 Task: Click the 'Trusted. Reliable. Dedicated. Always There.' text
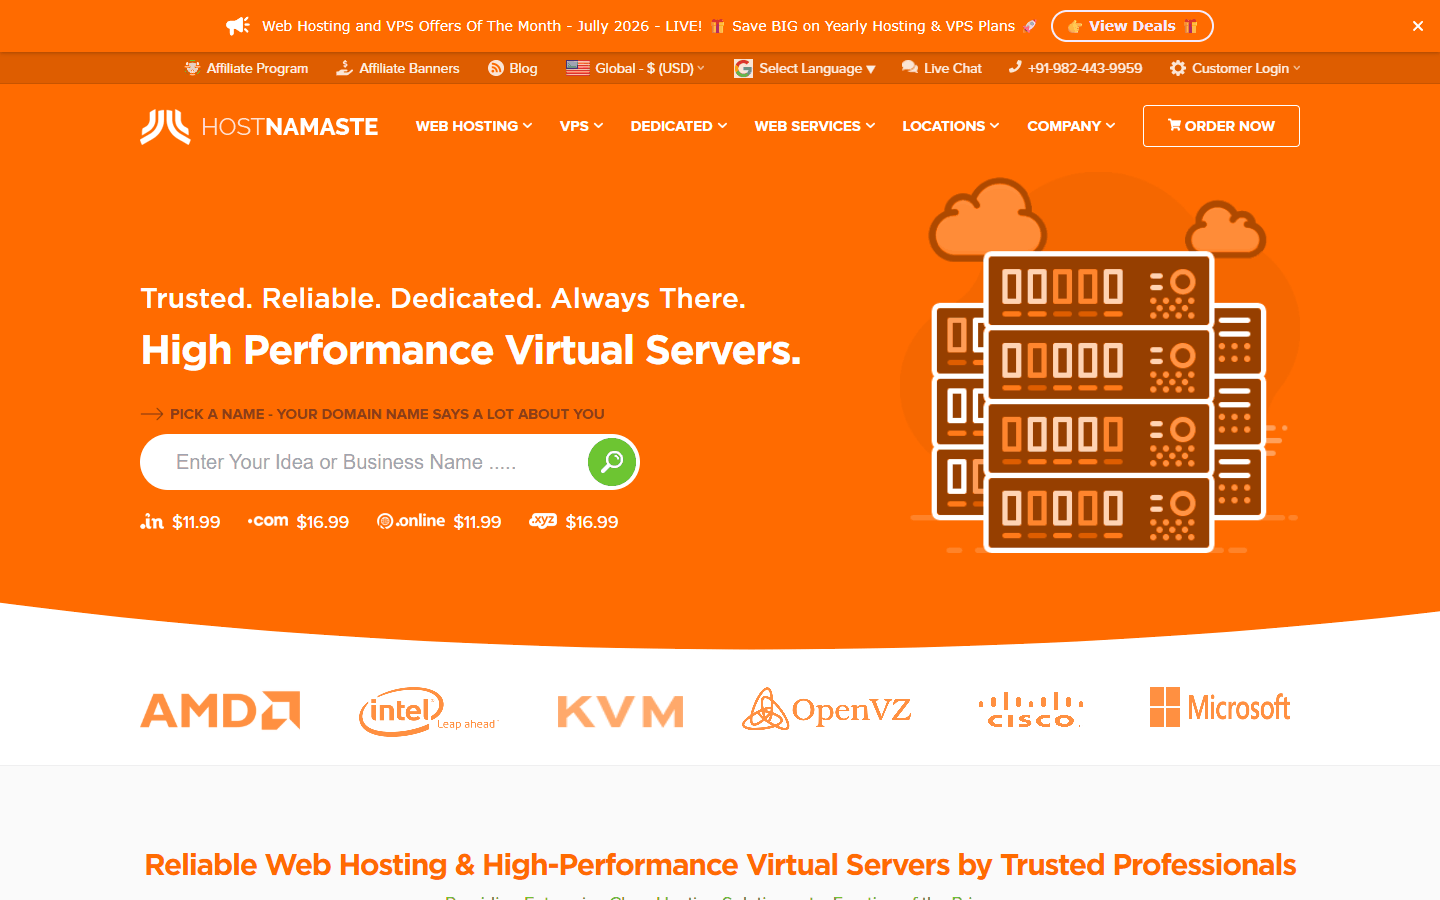coord(443,298)
